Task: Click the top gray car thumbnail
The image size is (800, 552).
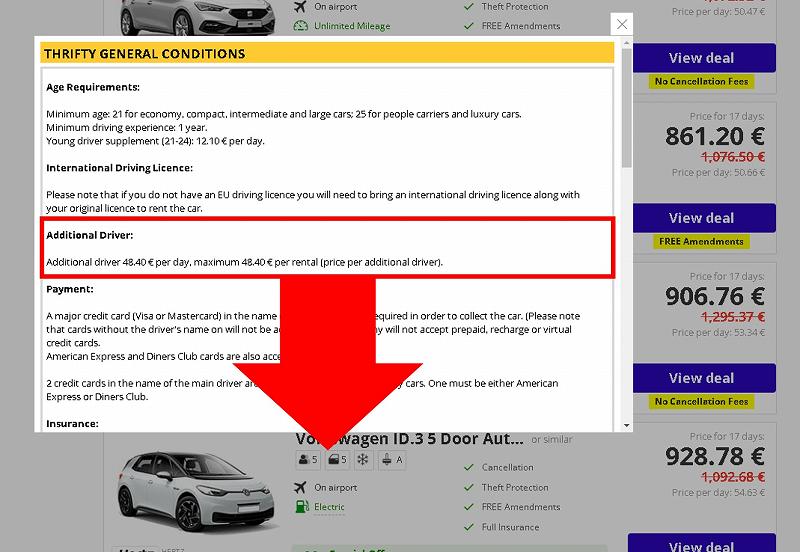Action: click(198, 17)
